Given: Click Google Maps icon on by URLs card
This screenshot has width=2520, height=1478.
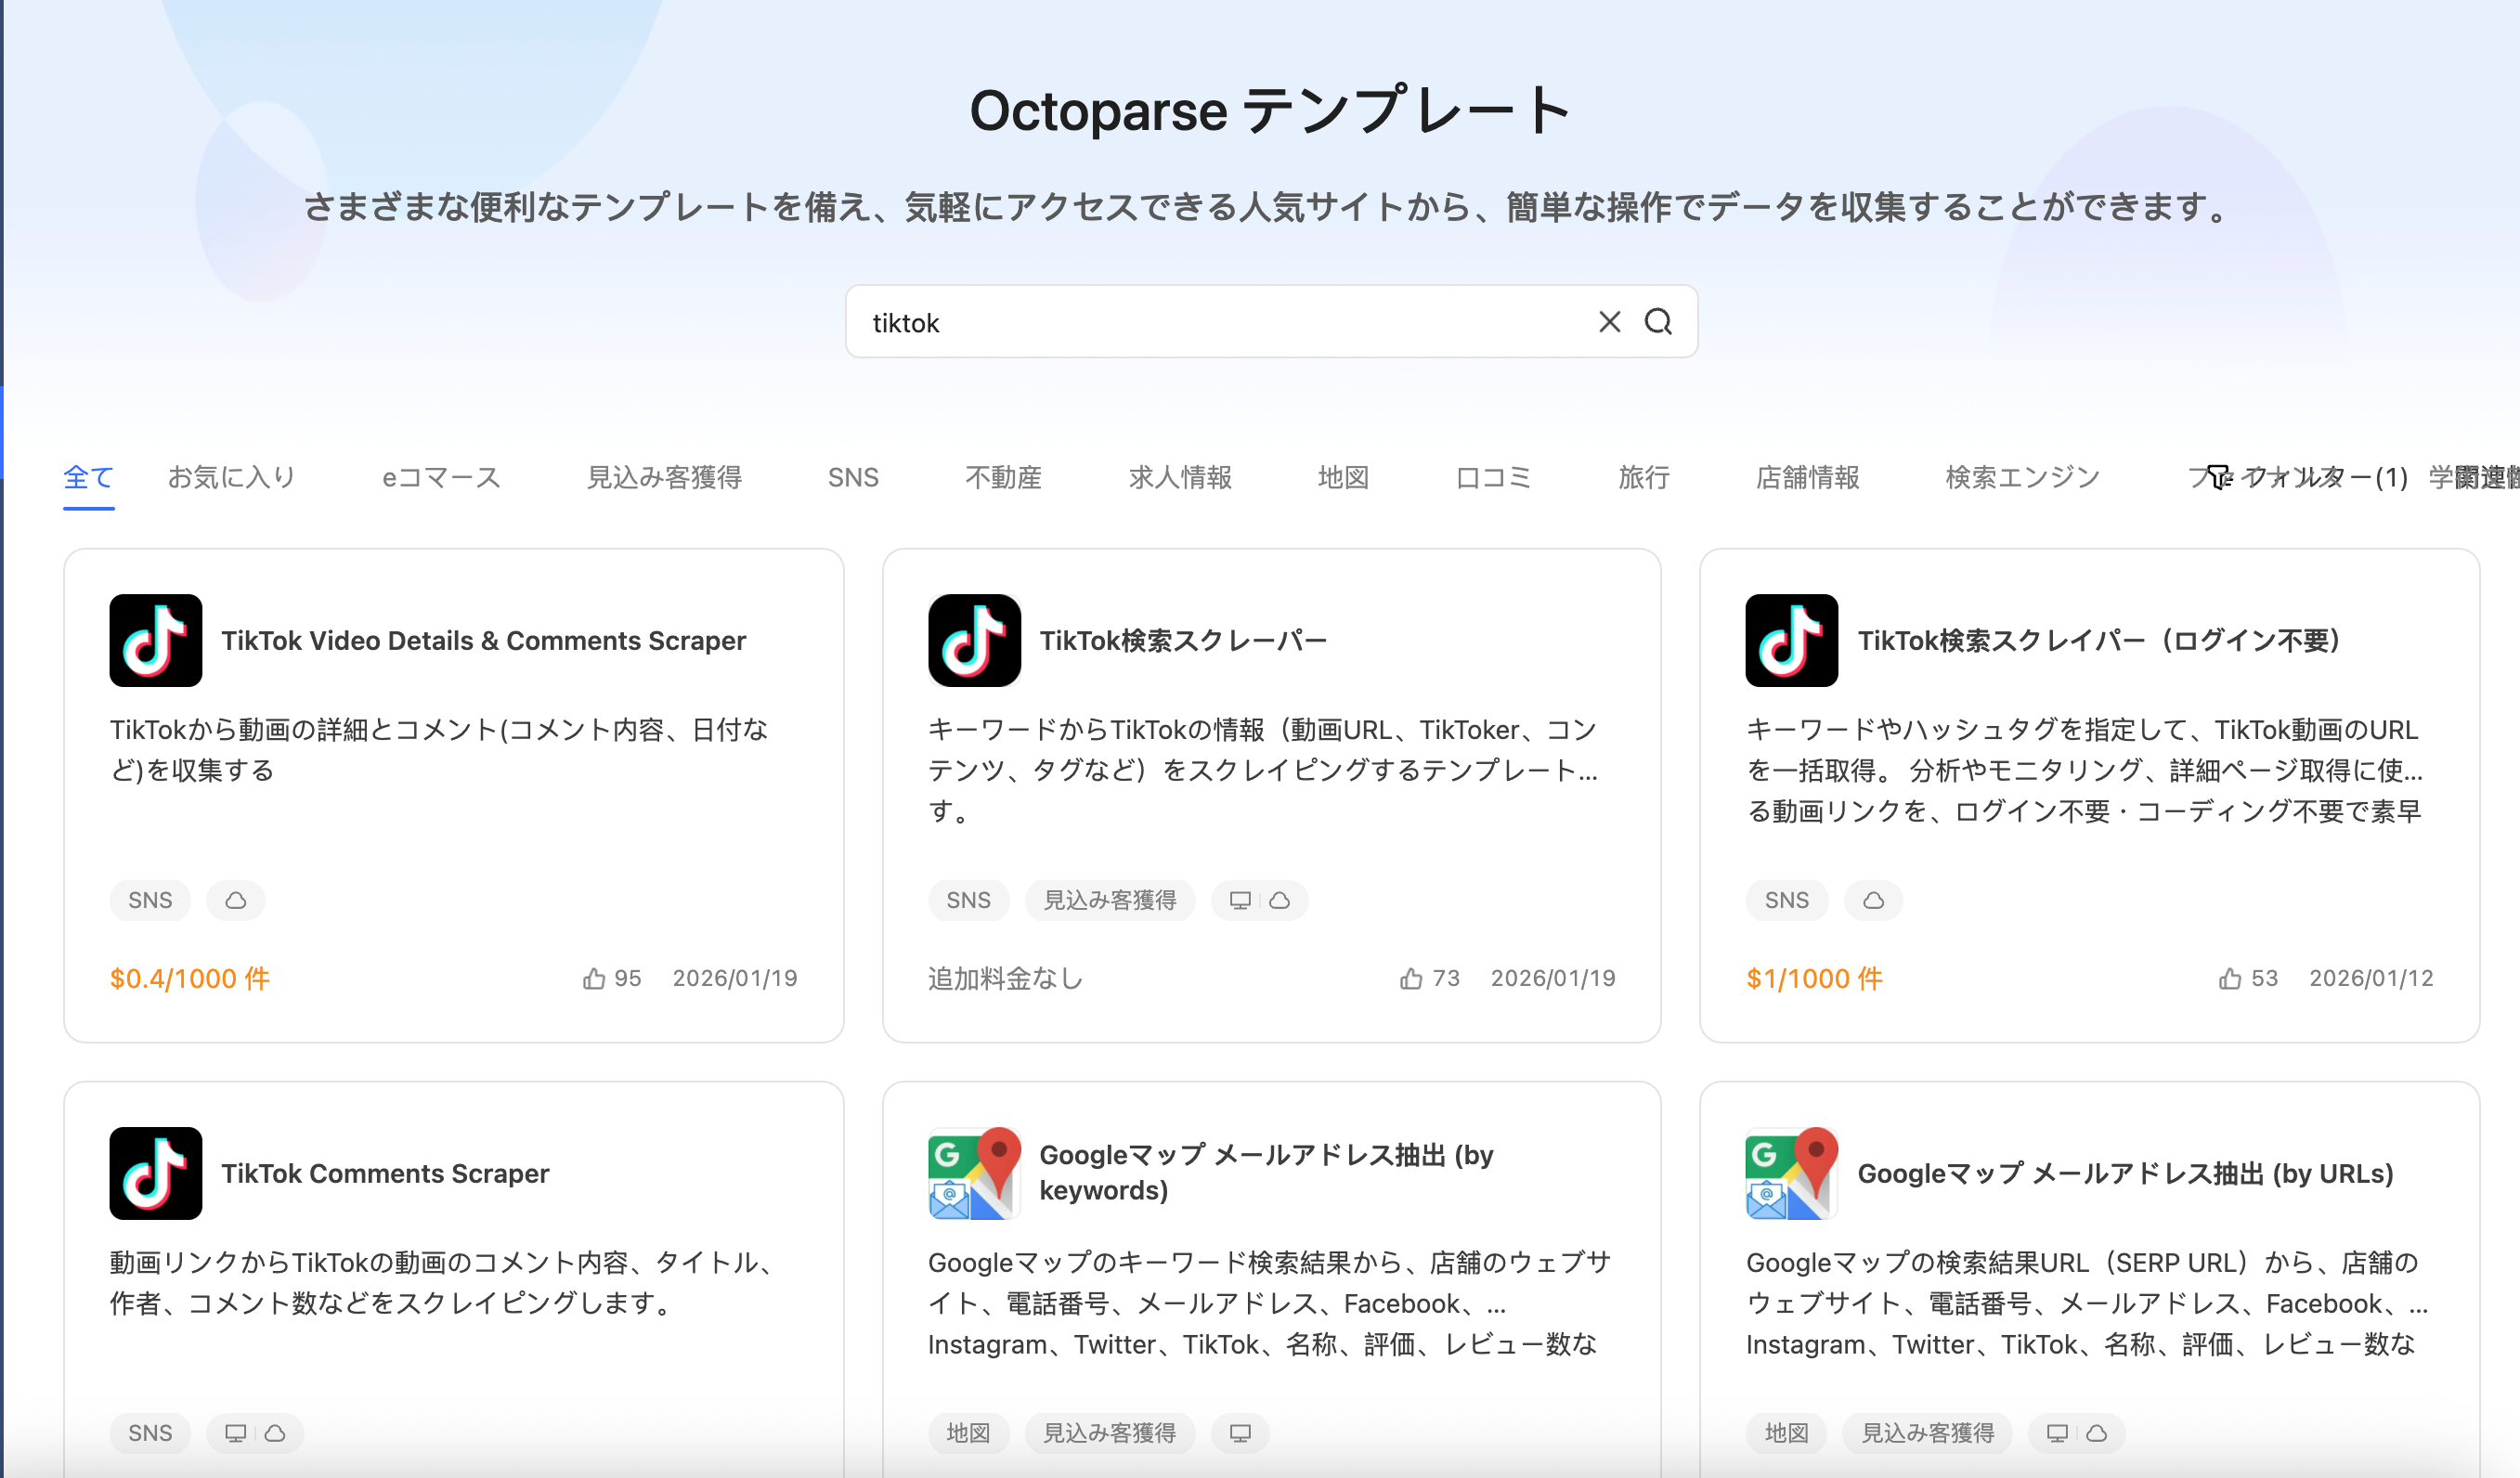Looking at the screenshot, I should (x=1791, y=1173).
